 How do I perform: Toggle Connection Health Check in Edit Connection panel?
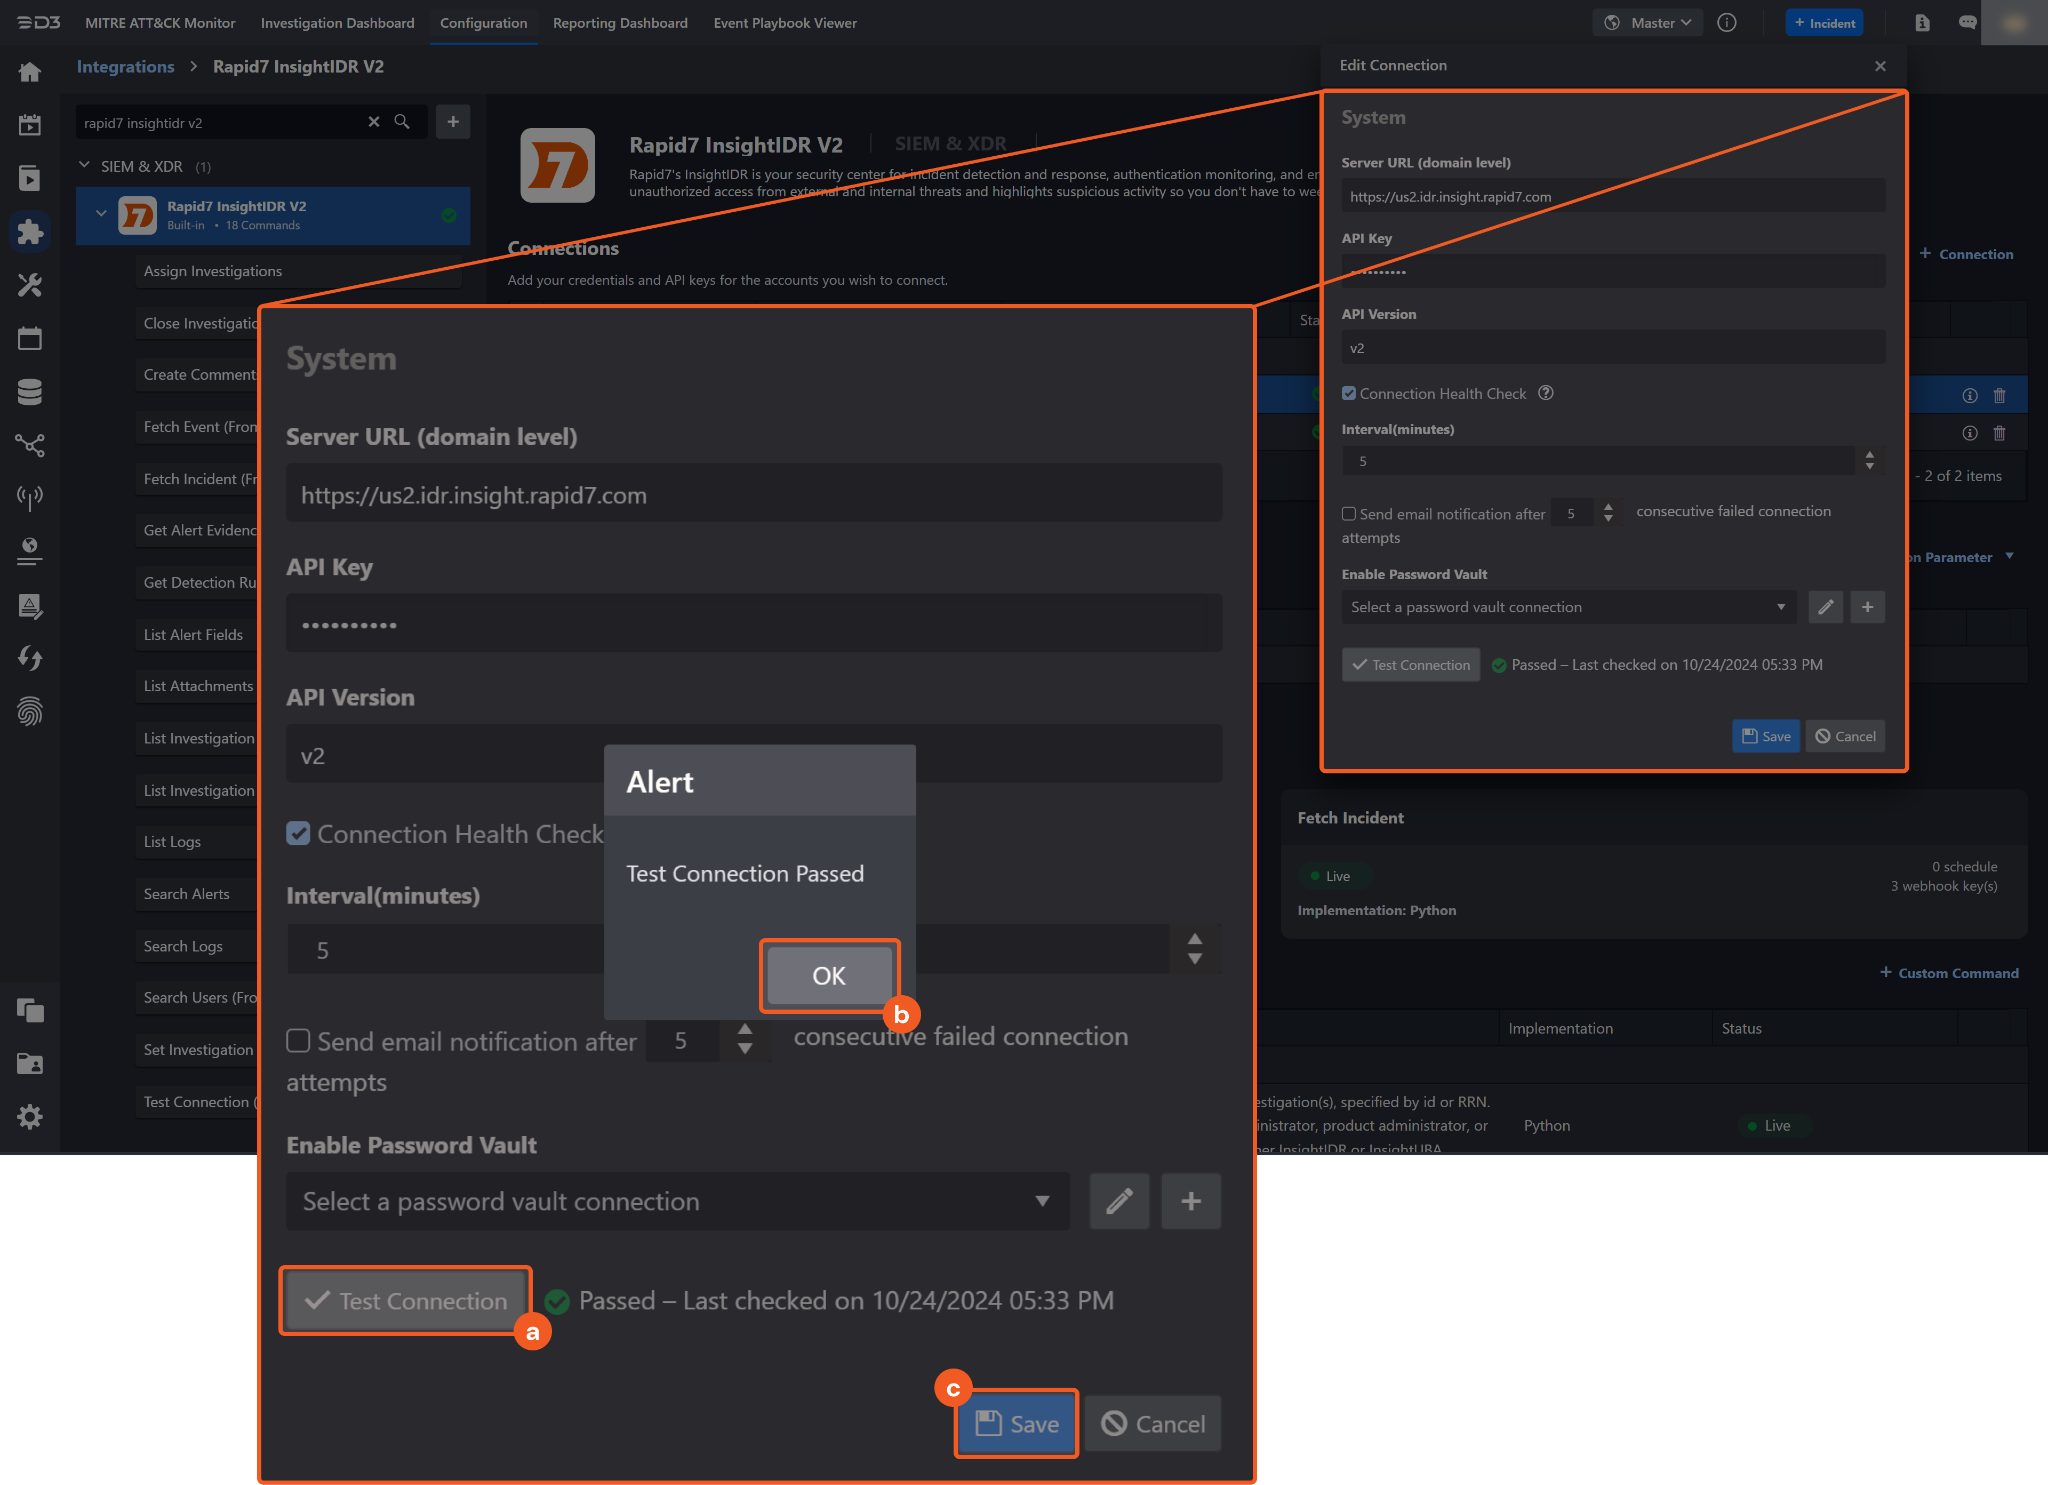1349,393
